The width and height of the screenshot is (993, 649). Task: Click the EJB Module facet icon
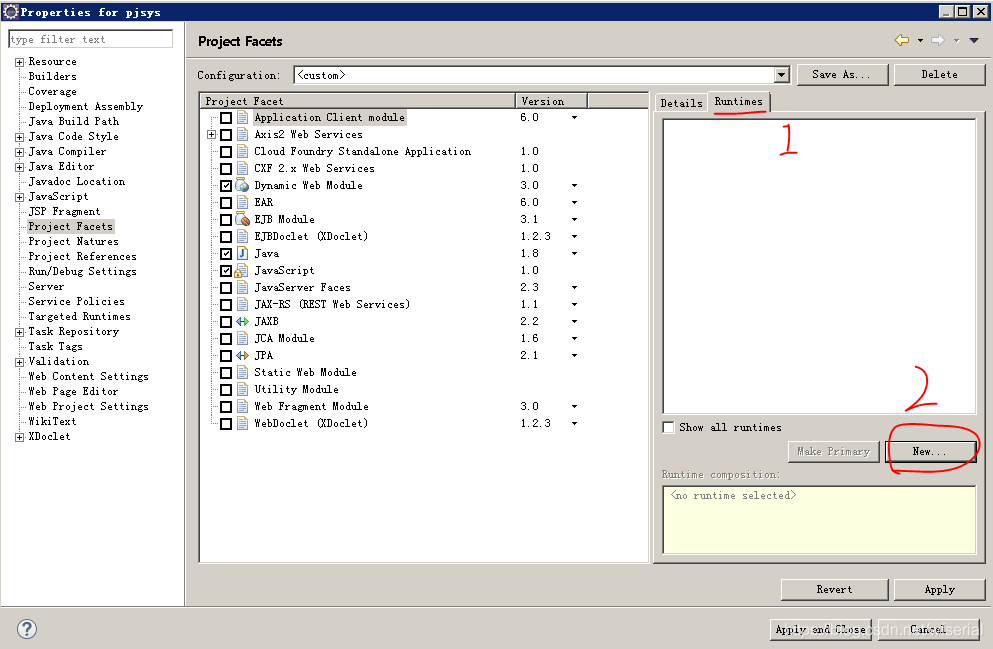click(x=242, y=220)
